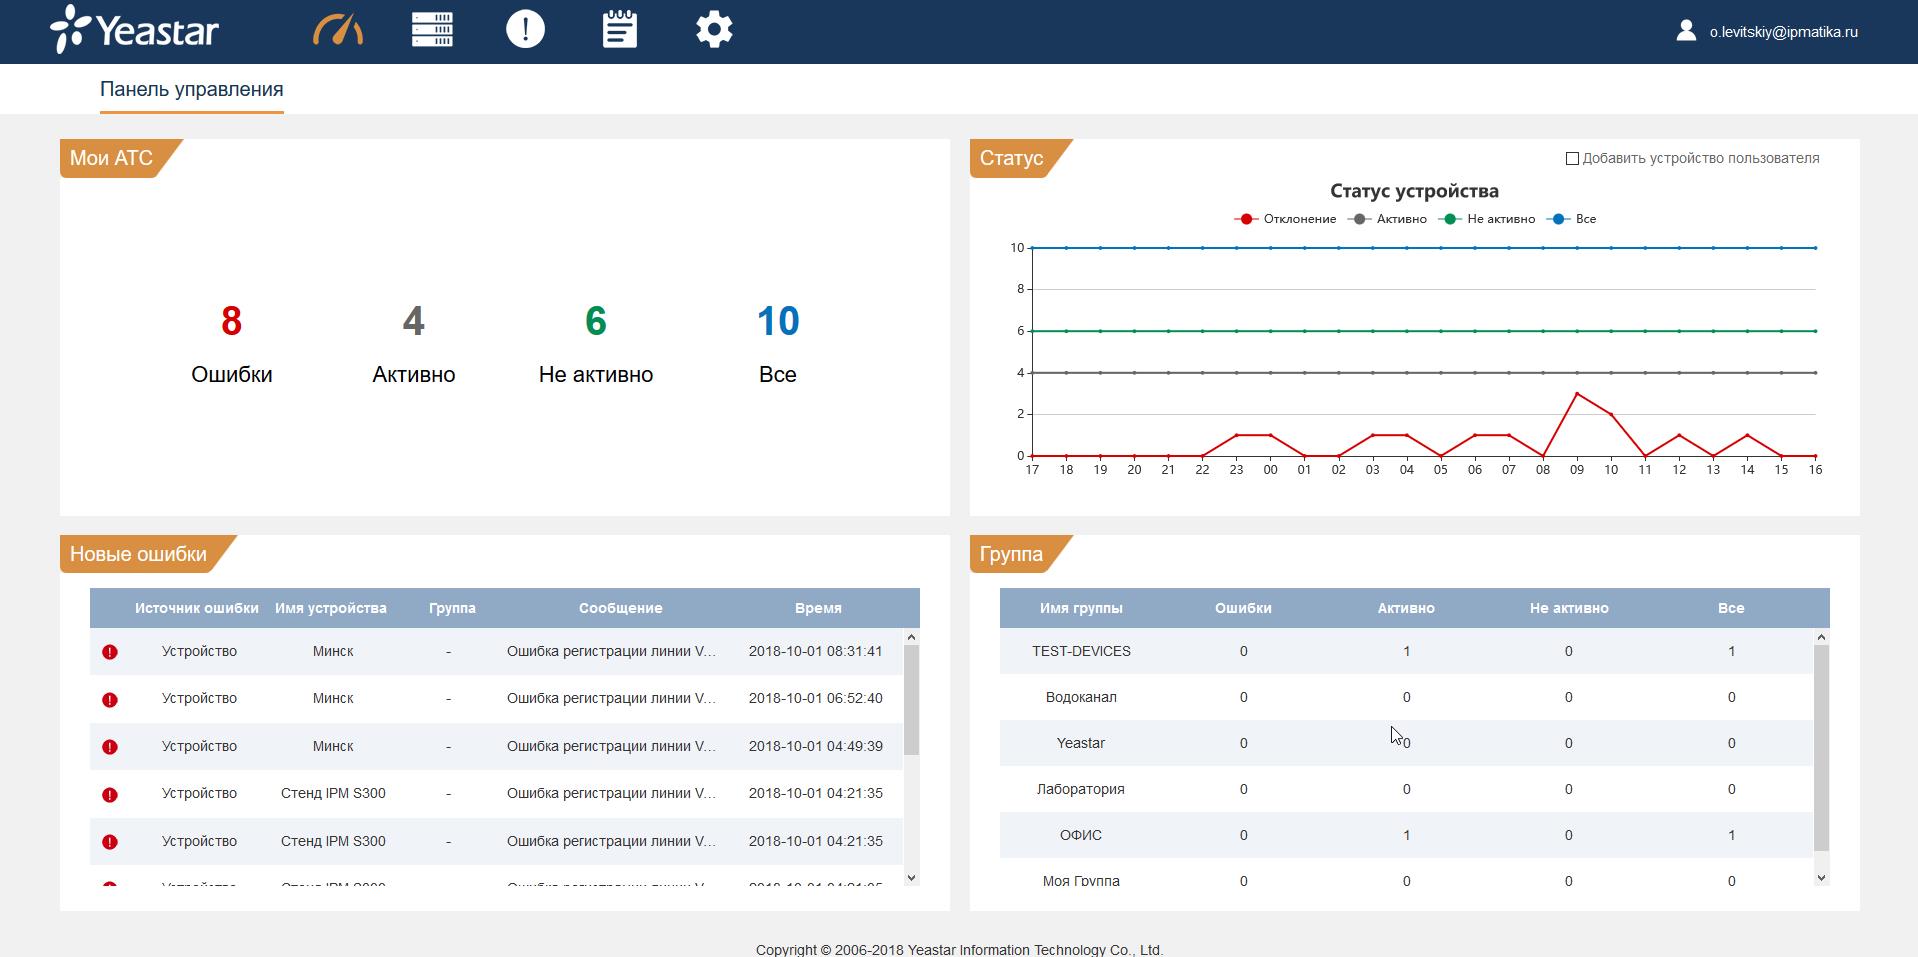The image size is (1918, 957).
Task: Click the user account avatar icon
Action: pyautogui.click(x=1686, y=31)
